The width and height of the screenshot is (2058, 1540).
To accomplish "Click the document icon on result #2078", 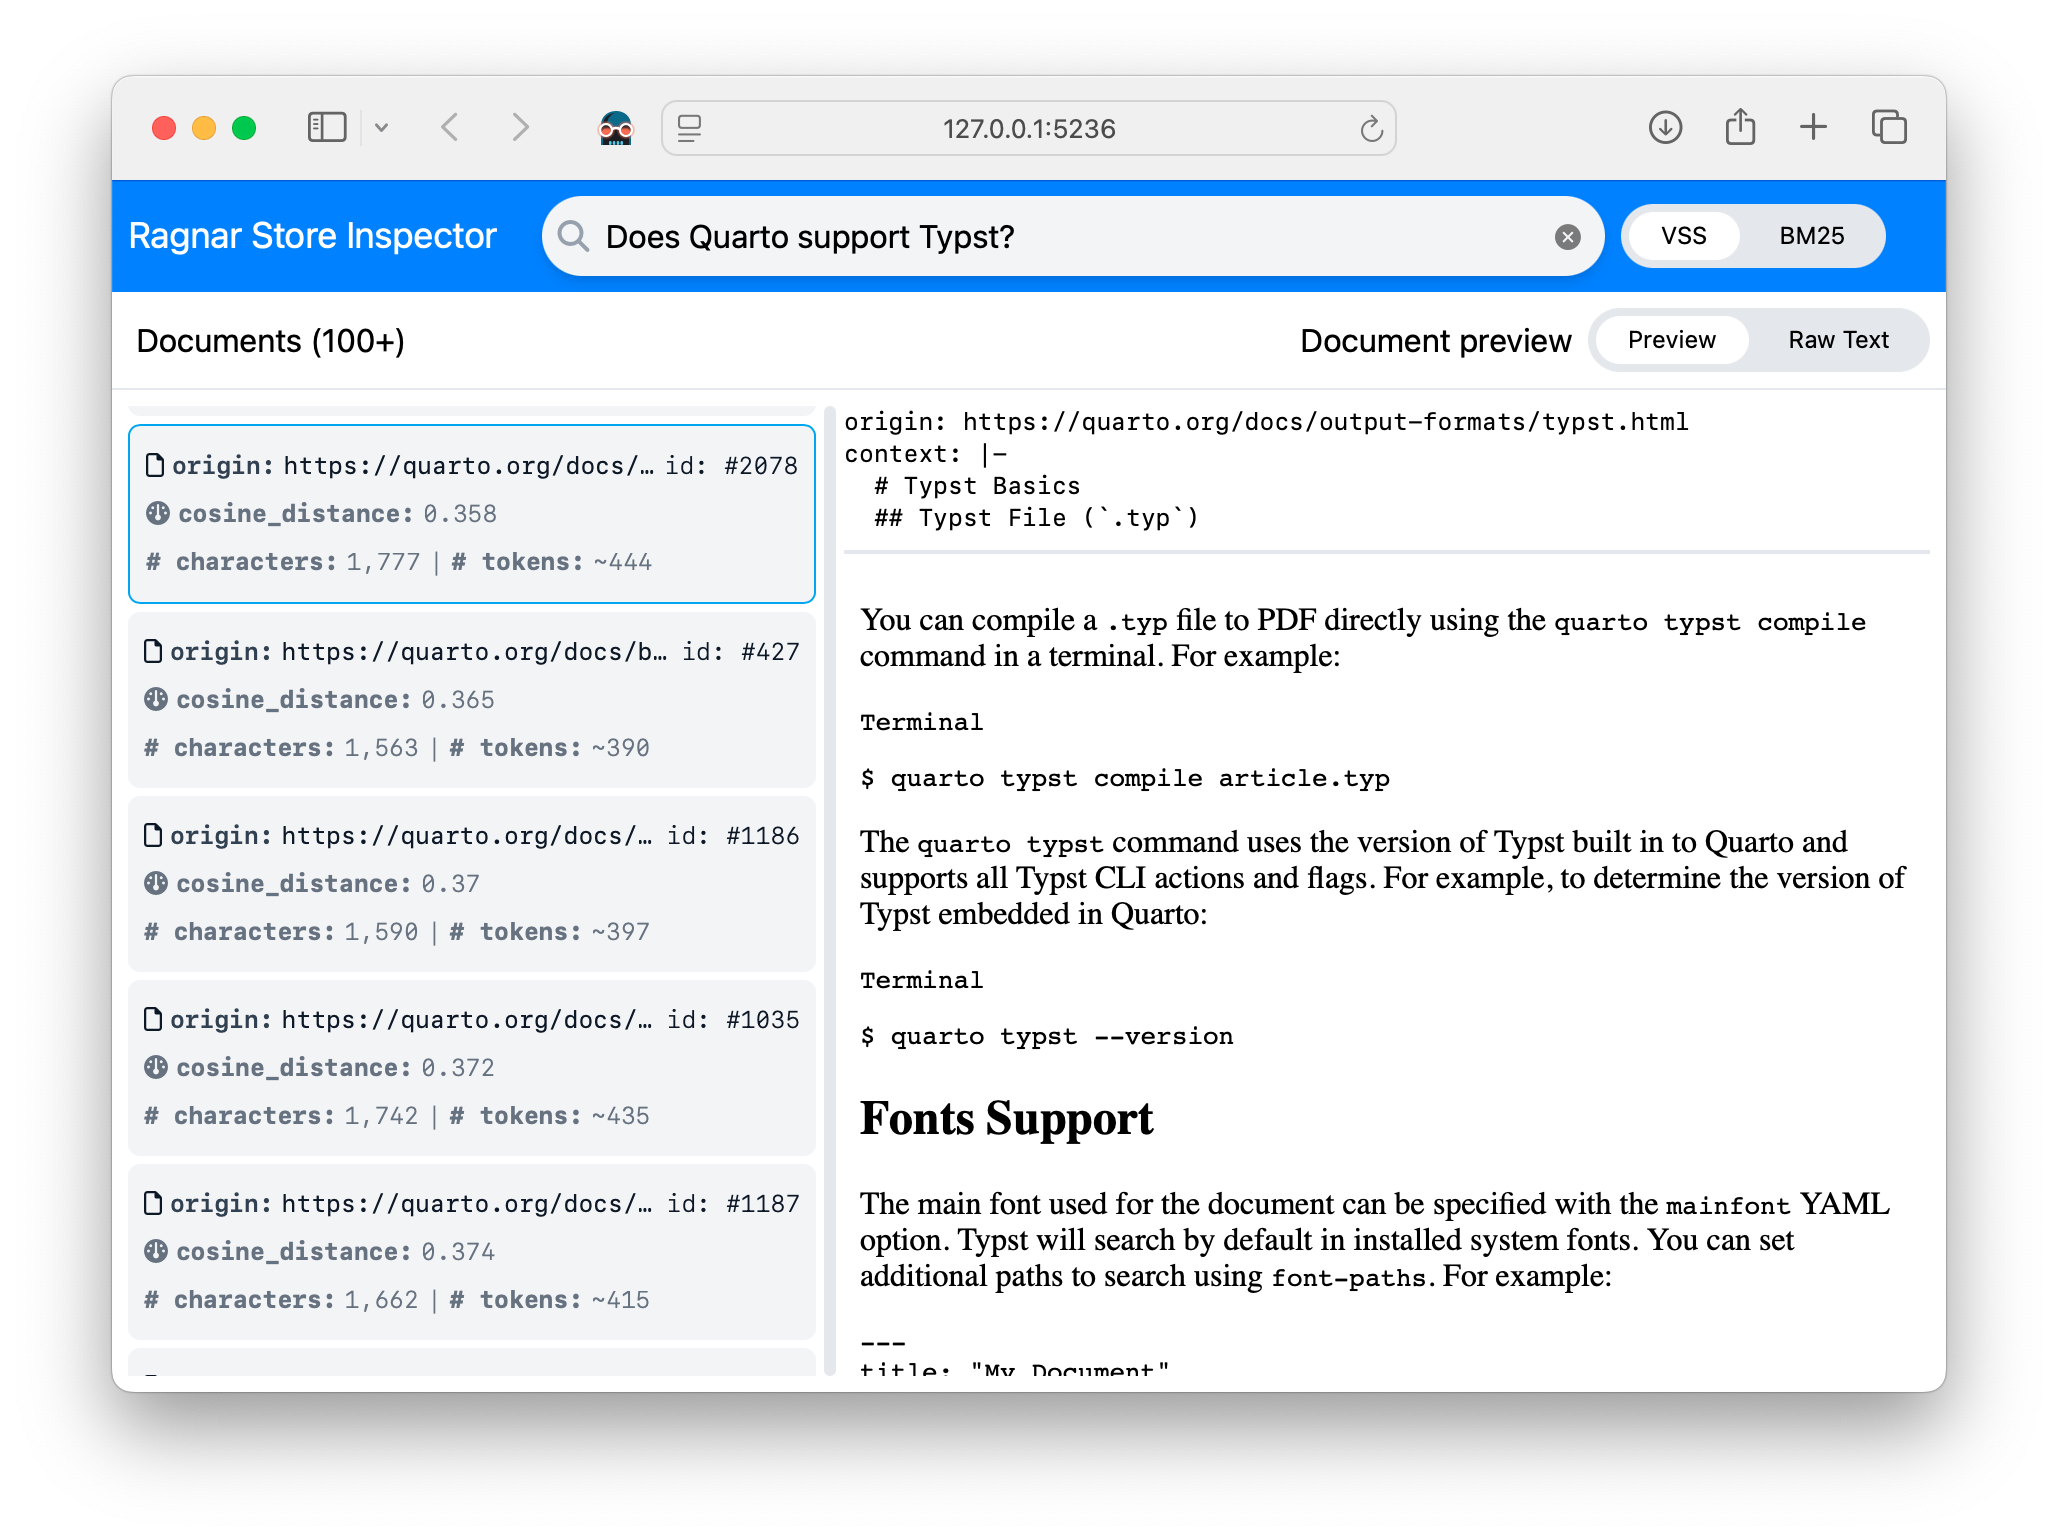I will pyautogui.click(x=156, y=464).
